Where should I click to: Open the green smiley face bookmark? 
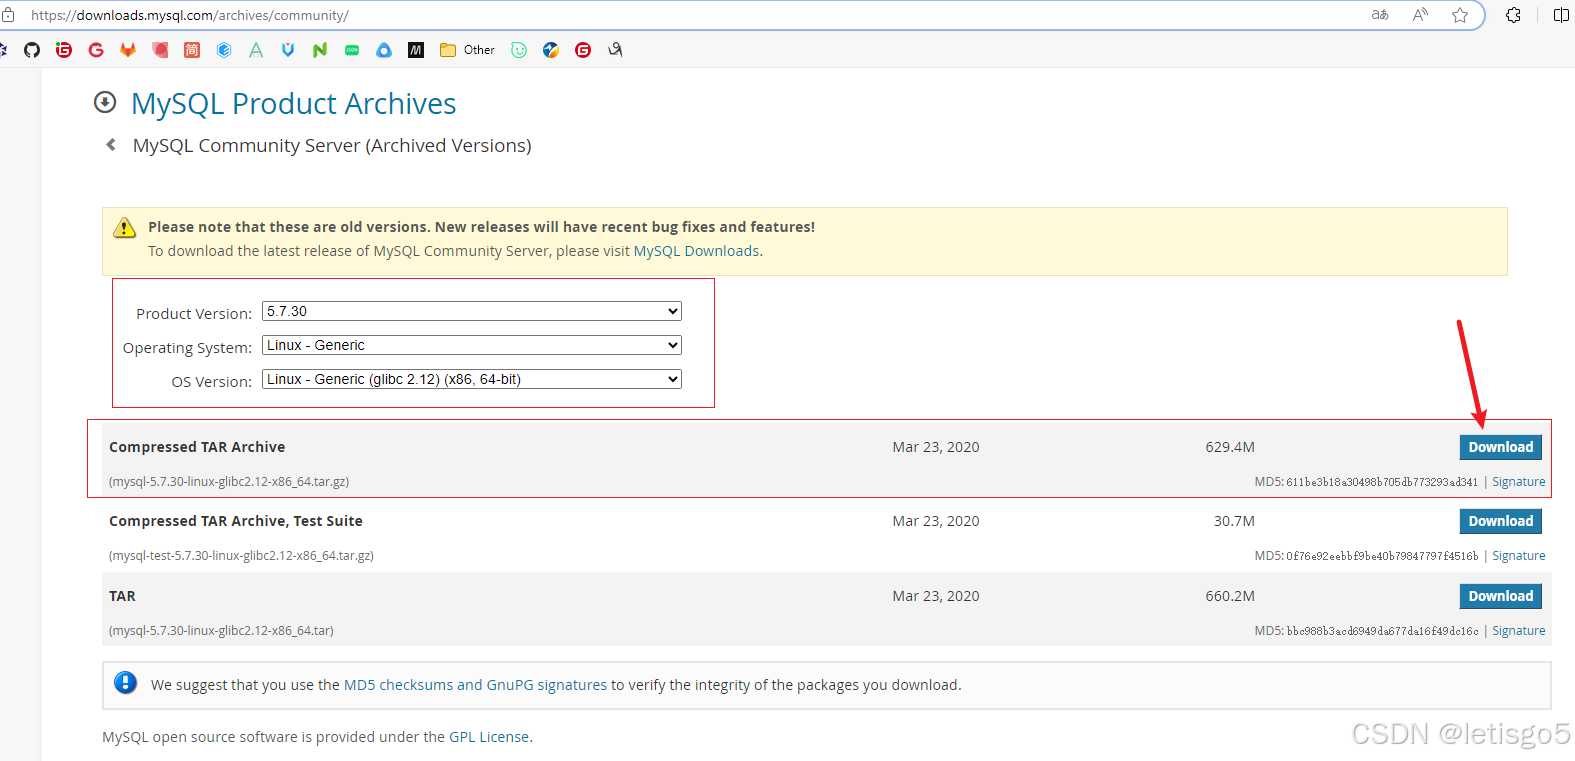tap(519, 50)
